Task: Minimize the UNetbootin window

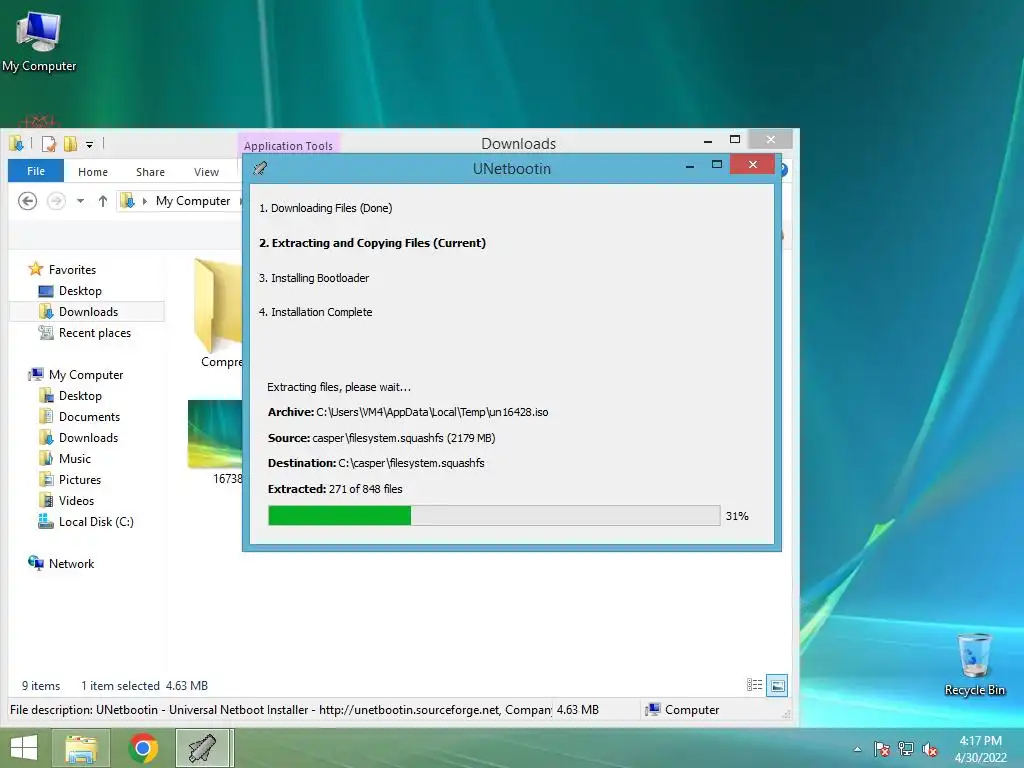Action: (x=690, y=165)
